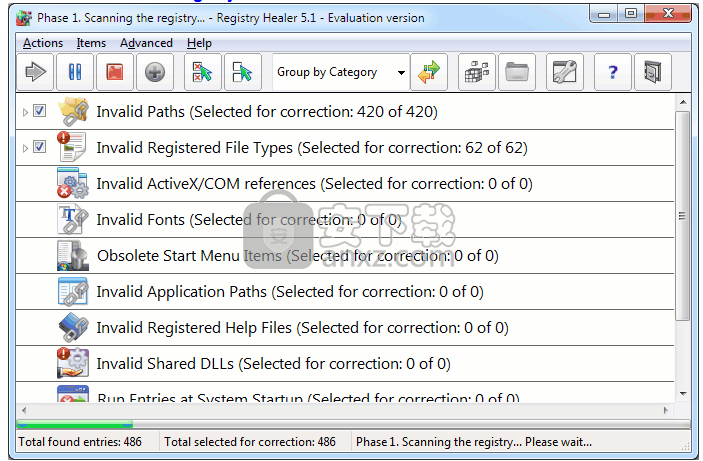Click the Invalid Fonts category icon
The image size is (703, 461).
(73, 219)
